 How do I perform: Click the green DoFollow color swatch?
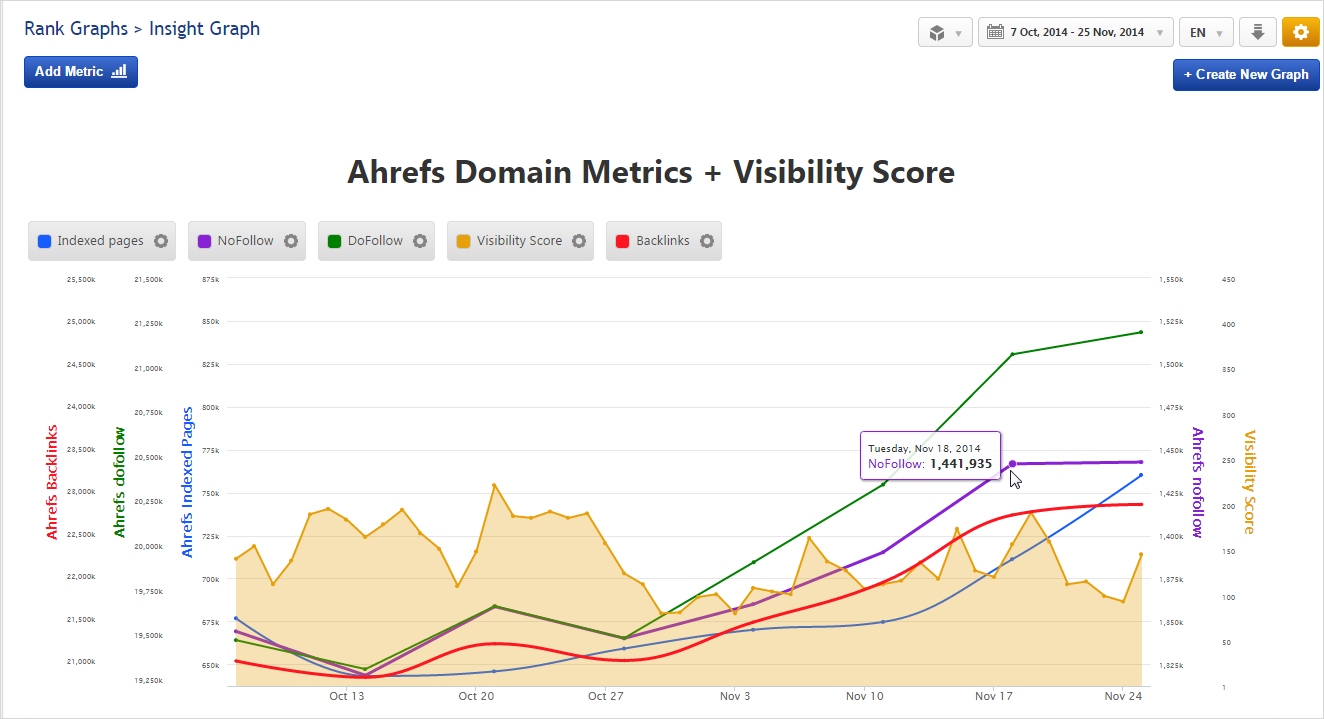(x=334, y=241)
